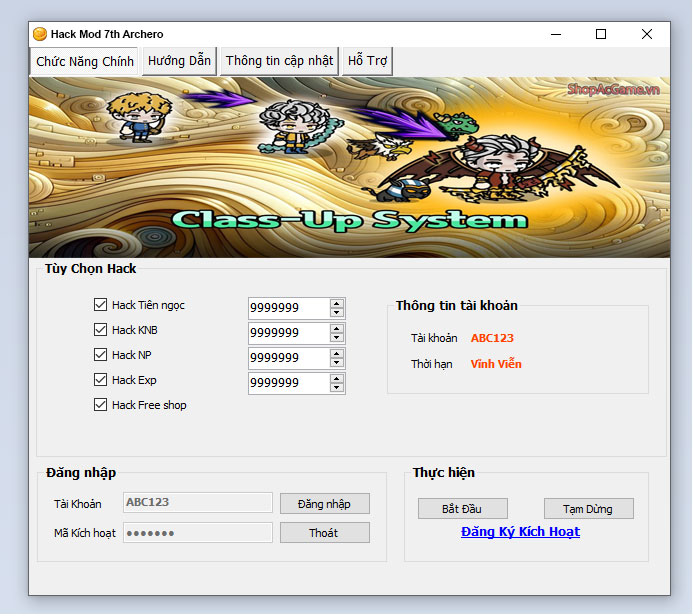Maximize the Hack Mod window
The height and width of the screenshot is (616, 693).
601,34
